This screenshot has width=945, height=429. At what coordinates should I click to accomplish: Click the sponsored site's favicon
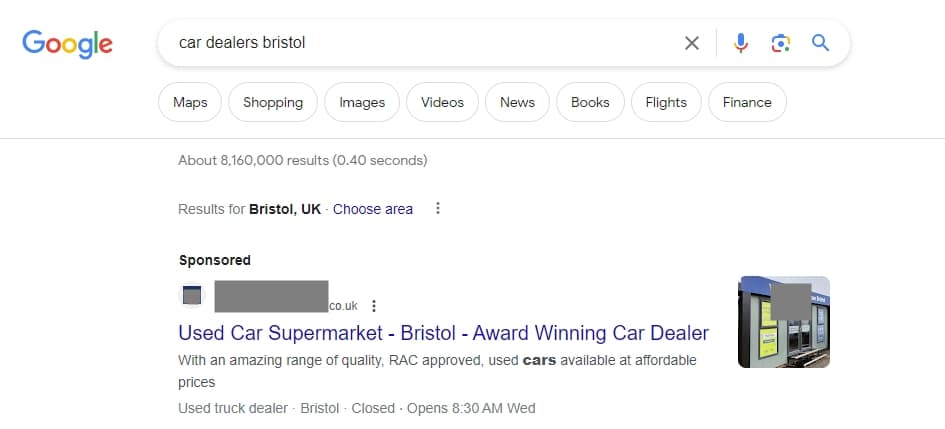point(192,296)
